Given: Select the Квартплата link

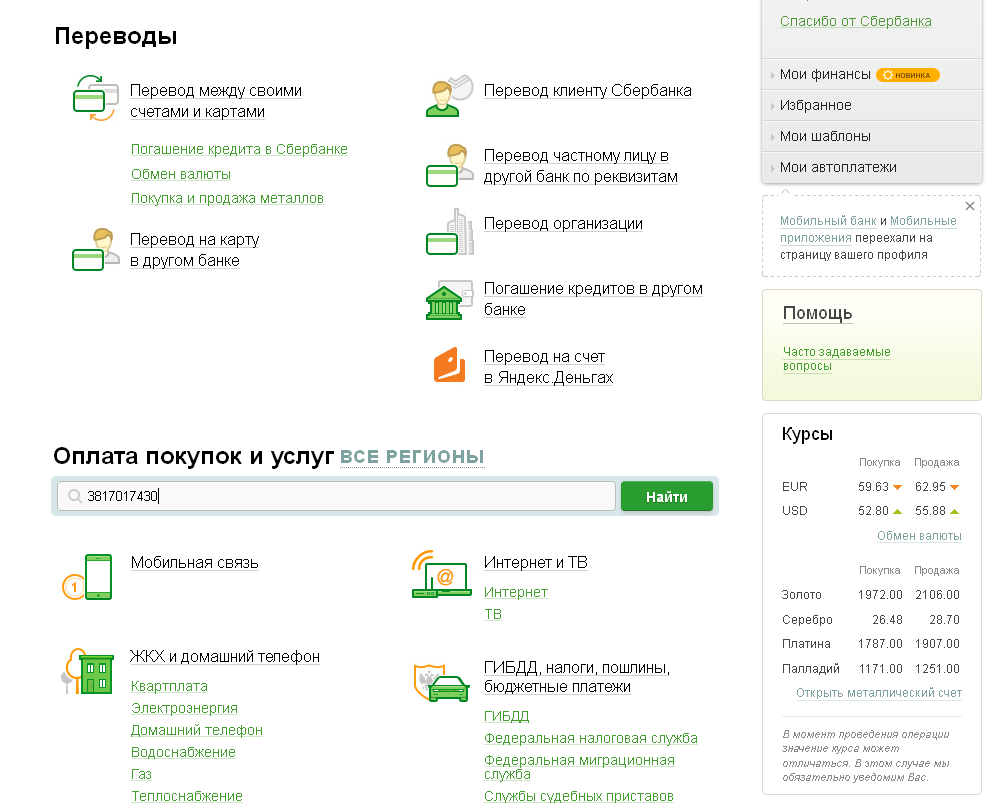Looking at the screenshot, I should [x=169, y=687].
